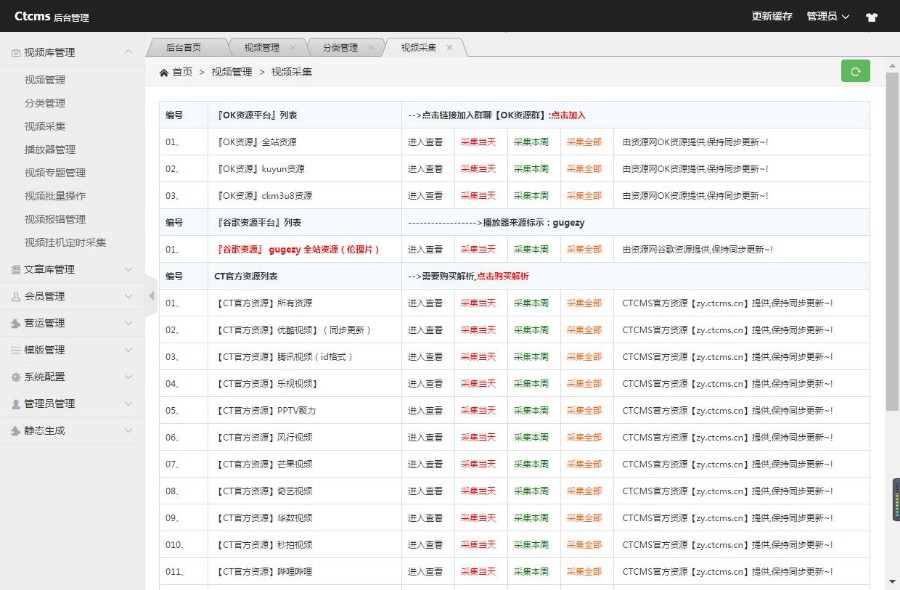
Task: Click 采集本周 for 秒拍视频 row
Action: point(531,545)
